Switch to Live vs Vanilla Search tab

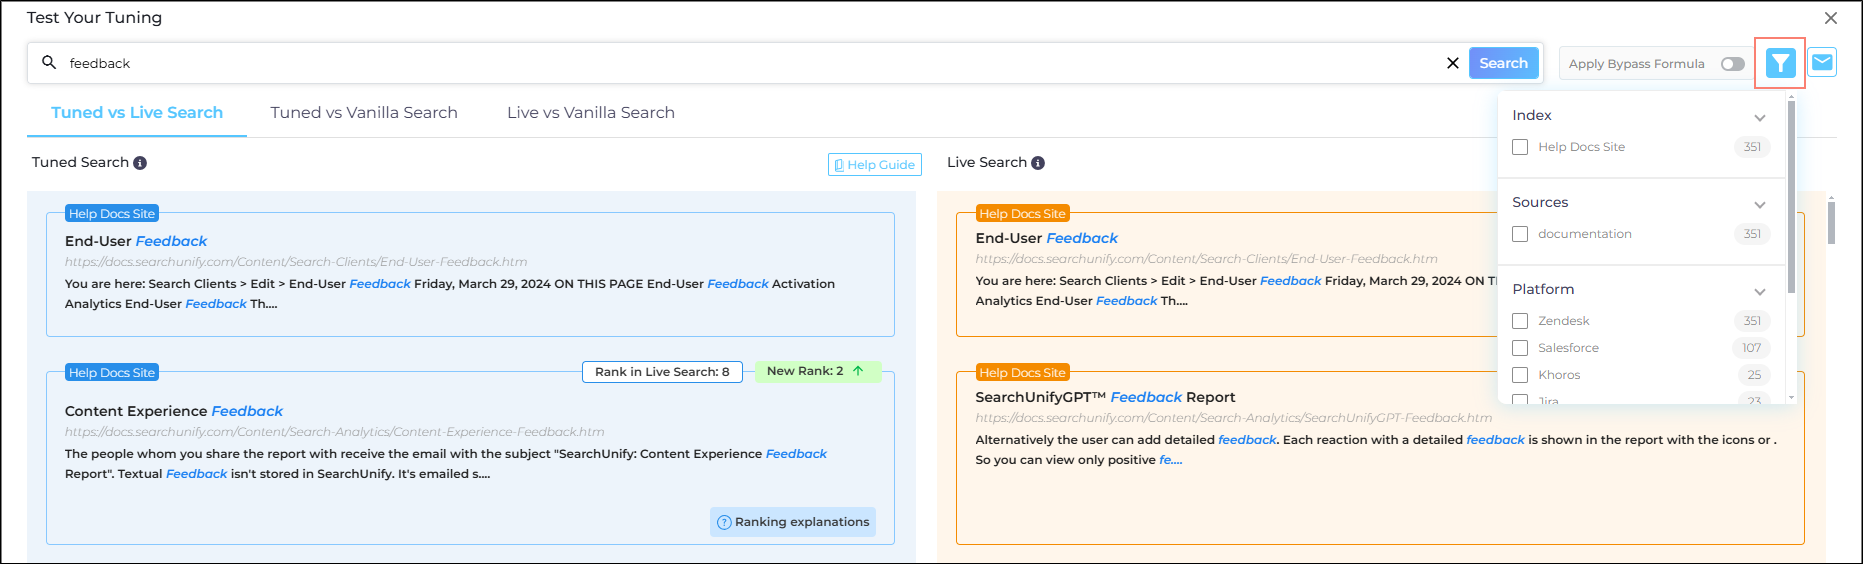[x=590, y=113]
